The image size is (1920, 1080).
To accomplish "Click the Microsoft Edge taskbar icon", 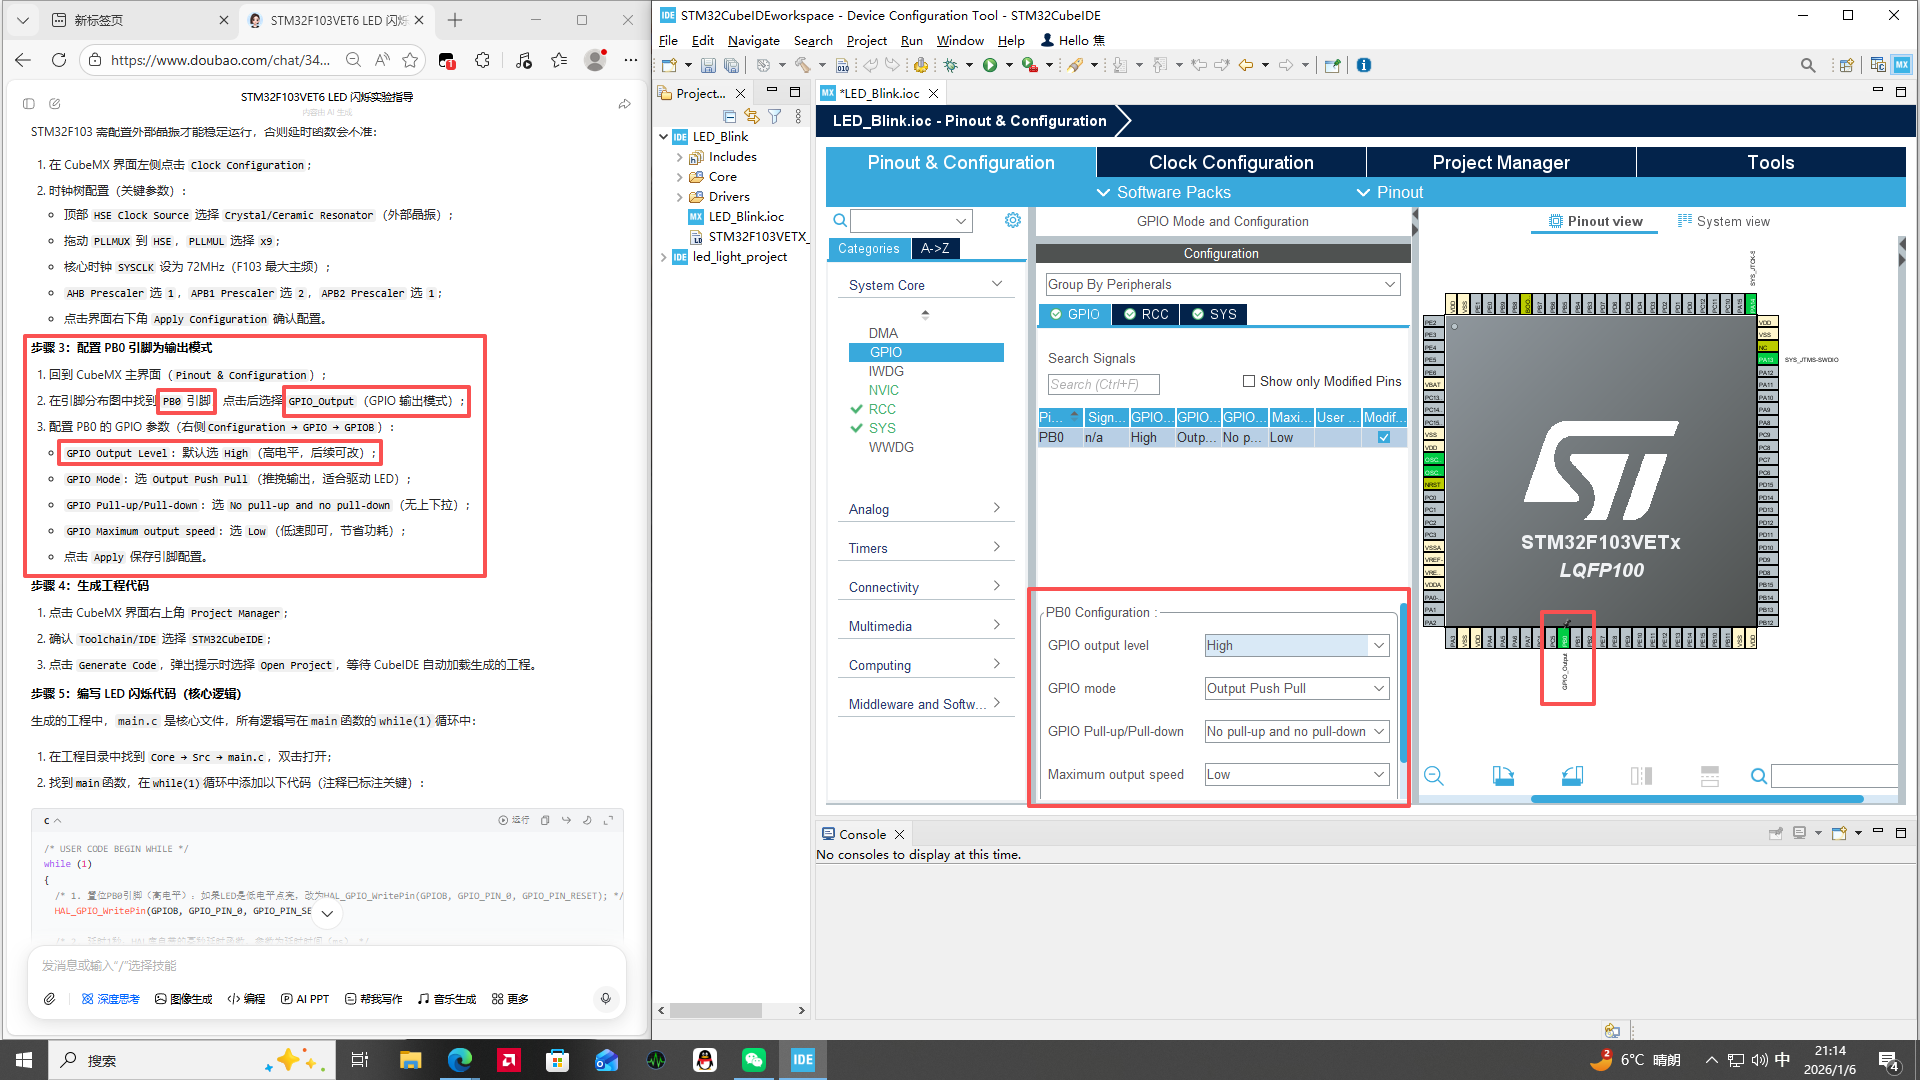I will (x=460, y=1060).
